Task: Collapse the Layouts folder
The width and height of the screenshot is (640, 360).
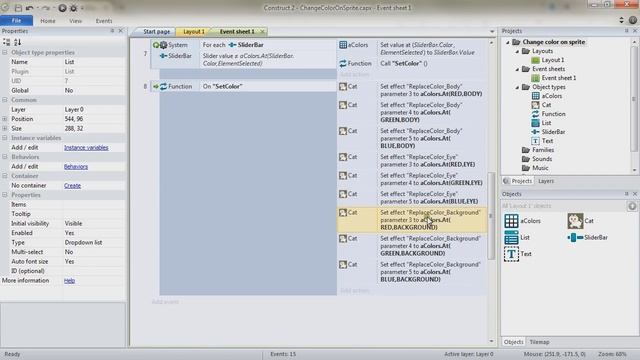Action: point(517,51)
